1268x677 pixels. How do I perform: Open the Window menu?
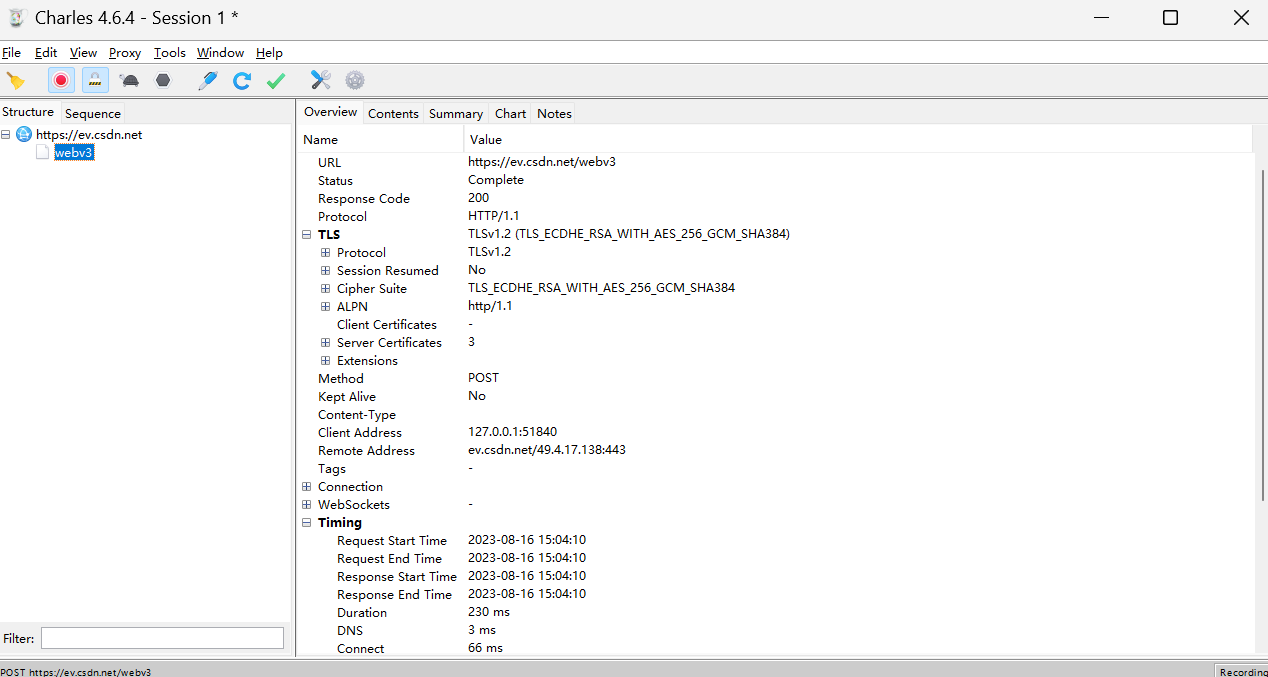tap(220, 53)
